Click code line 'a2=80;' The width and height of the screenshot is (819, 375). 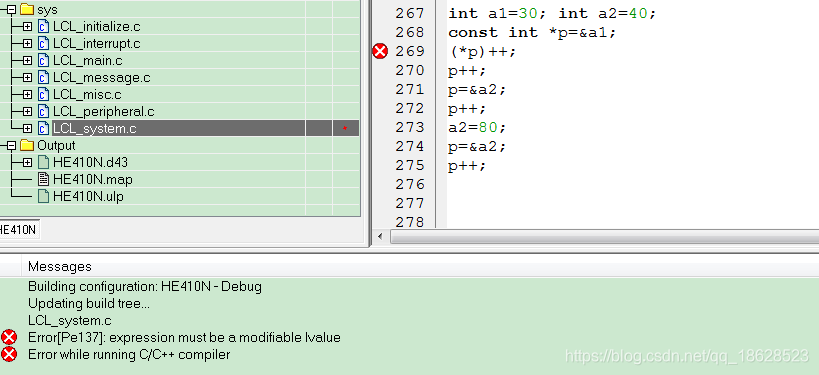pyautogui.click(x=477, y=127)
